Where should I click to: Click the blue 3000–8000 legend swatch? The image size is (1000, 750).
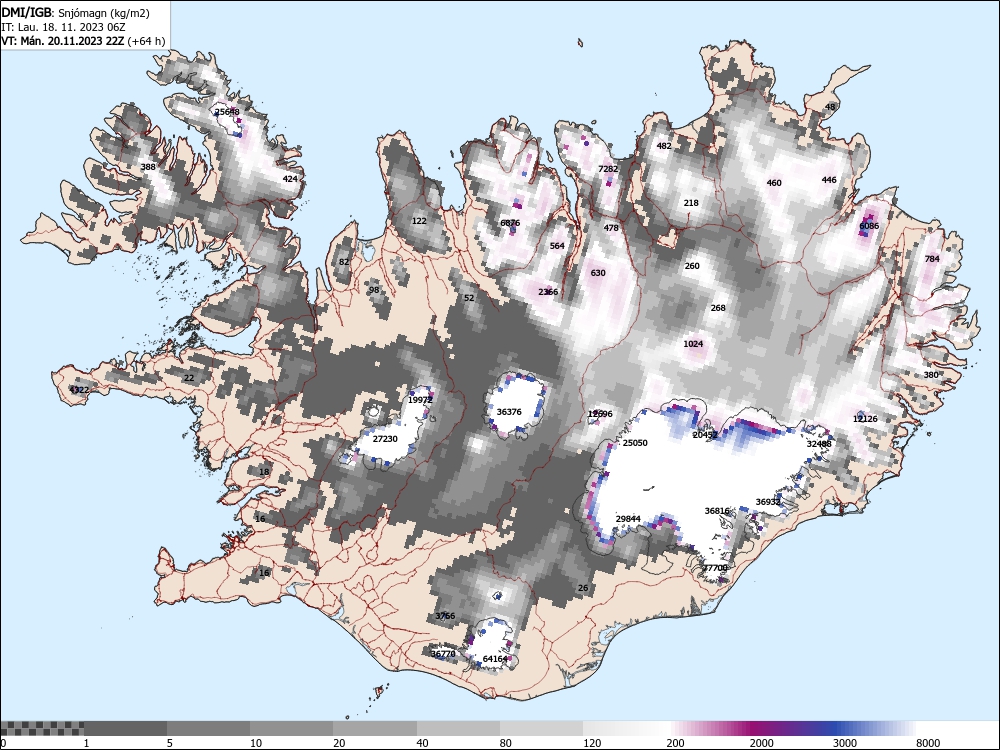pyautogui.click(x=874, y=728)
